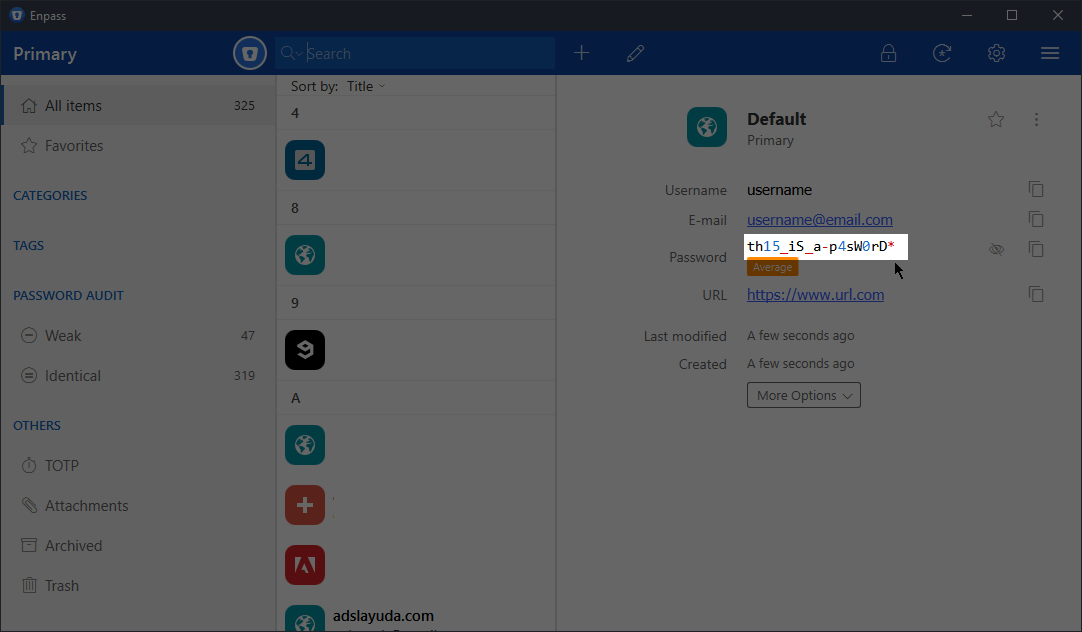The image size is (1082, 632).
Task: Open Primary vault selector
Action: click(45, 54)
